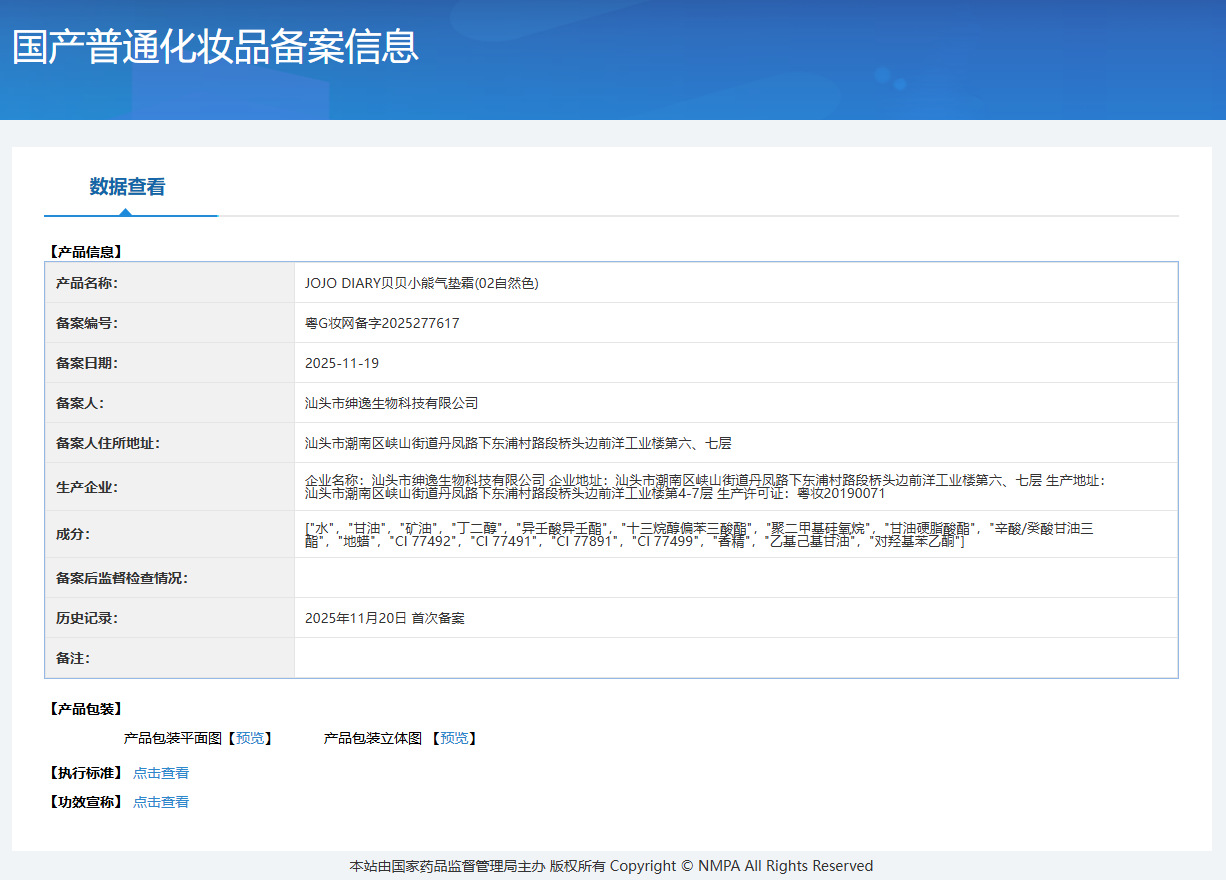Screen dimensions: 1226x880
Task: Click the 备案人住所地址 address value
Action: coord(518,443)
